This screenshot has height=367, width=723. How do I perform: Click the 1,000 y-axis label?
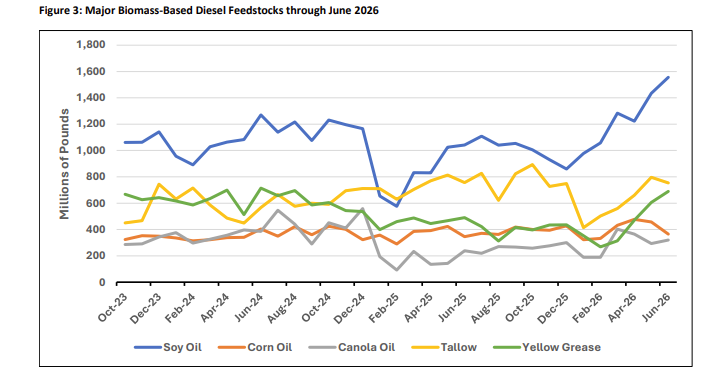(x=91, y=150)
